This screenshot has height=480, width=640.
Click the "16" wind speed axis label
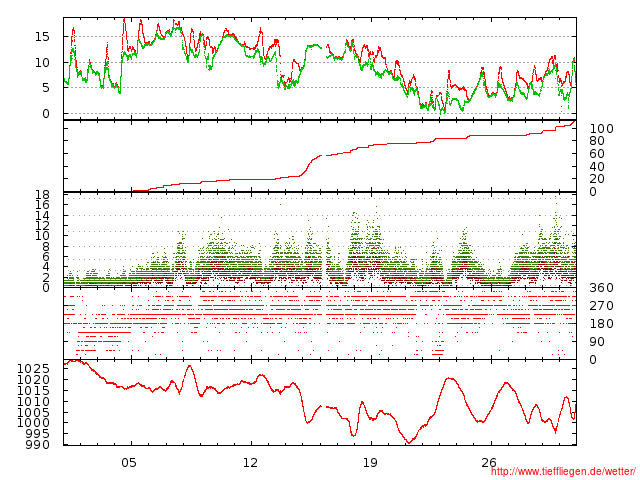pos(42,205)
